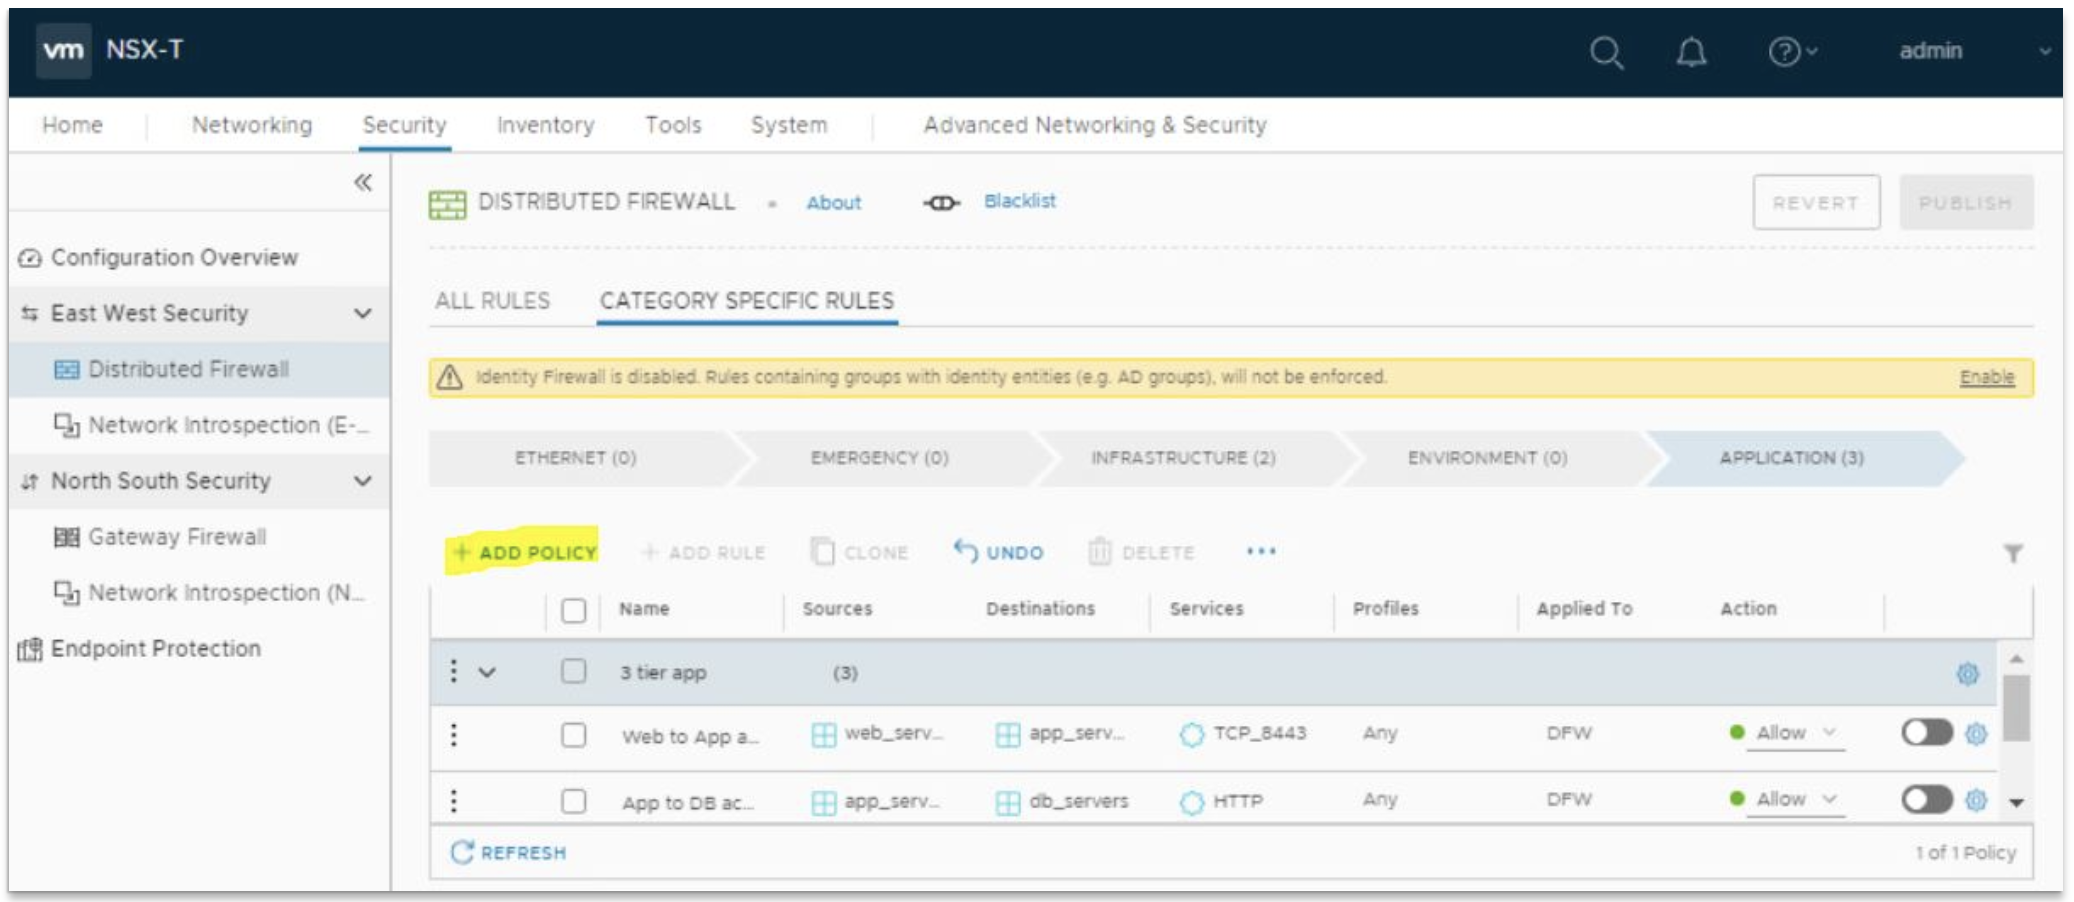Click db_servers group icon
This screenshot has width=2074, height=902.
tap(1007, 802)
